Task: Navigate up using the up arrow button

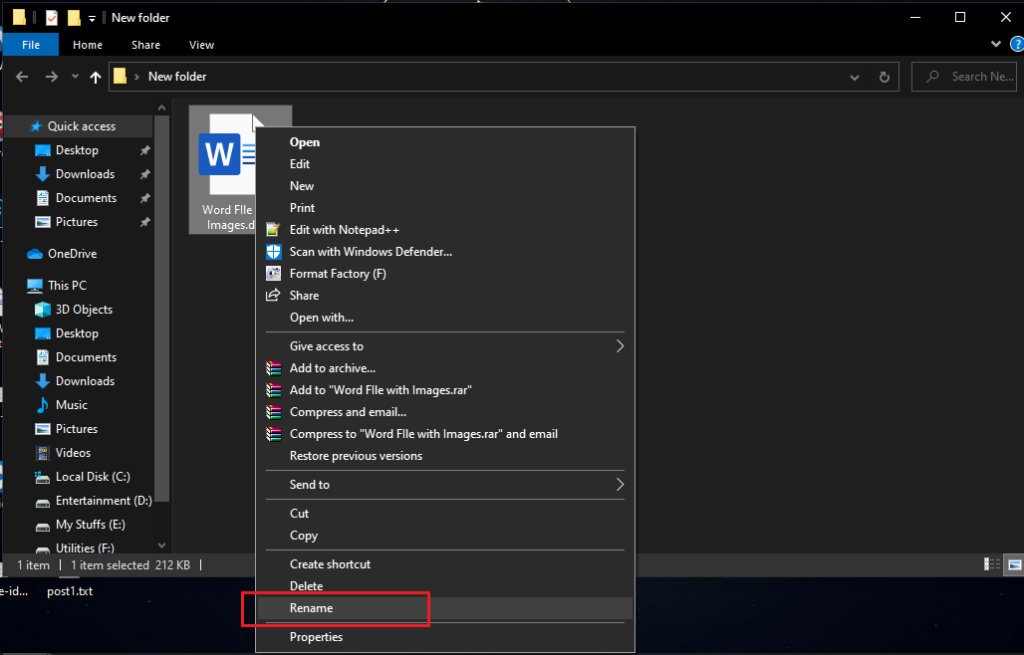Action: coord(95,76)
